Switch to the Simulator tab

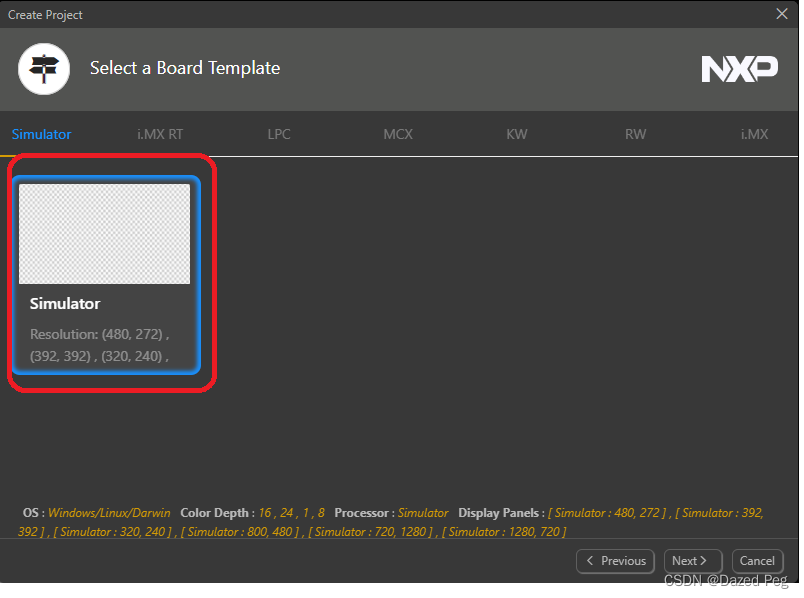point(41,134)
